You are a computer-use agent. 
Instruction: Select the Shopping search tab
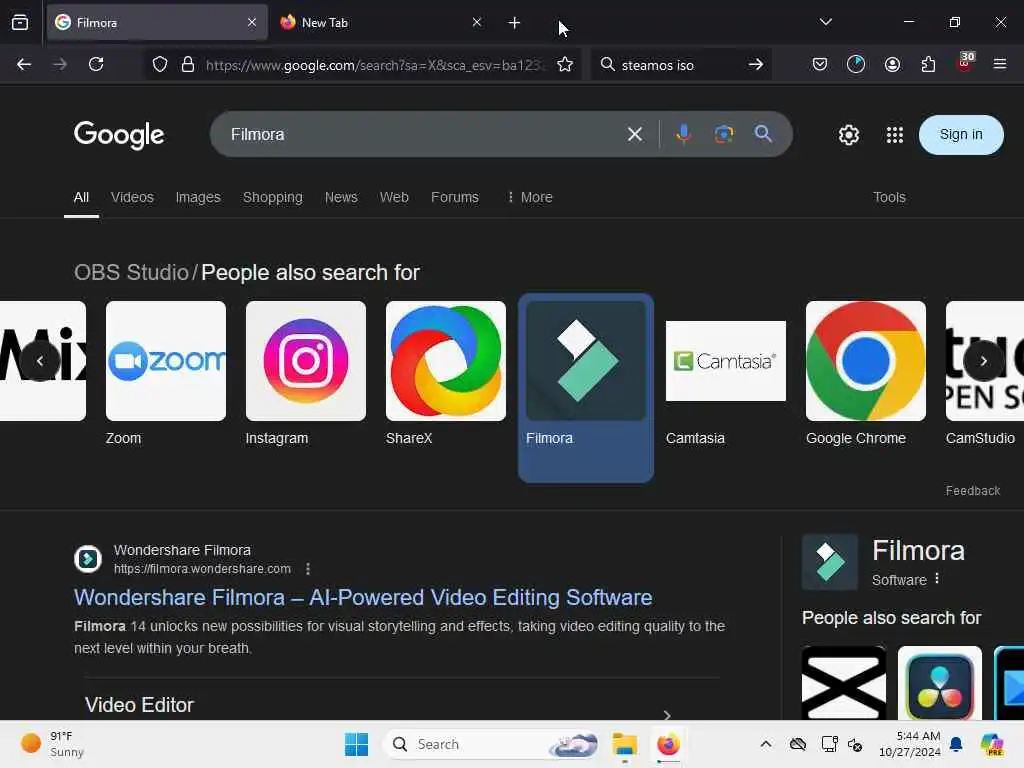[272, 197]
